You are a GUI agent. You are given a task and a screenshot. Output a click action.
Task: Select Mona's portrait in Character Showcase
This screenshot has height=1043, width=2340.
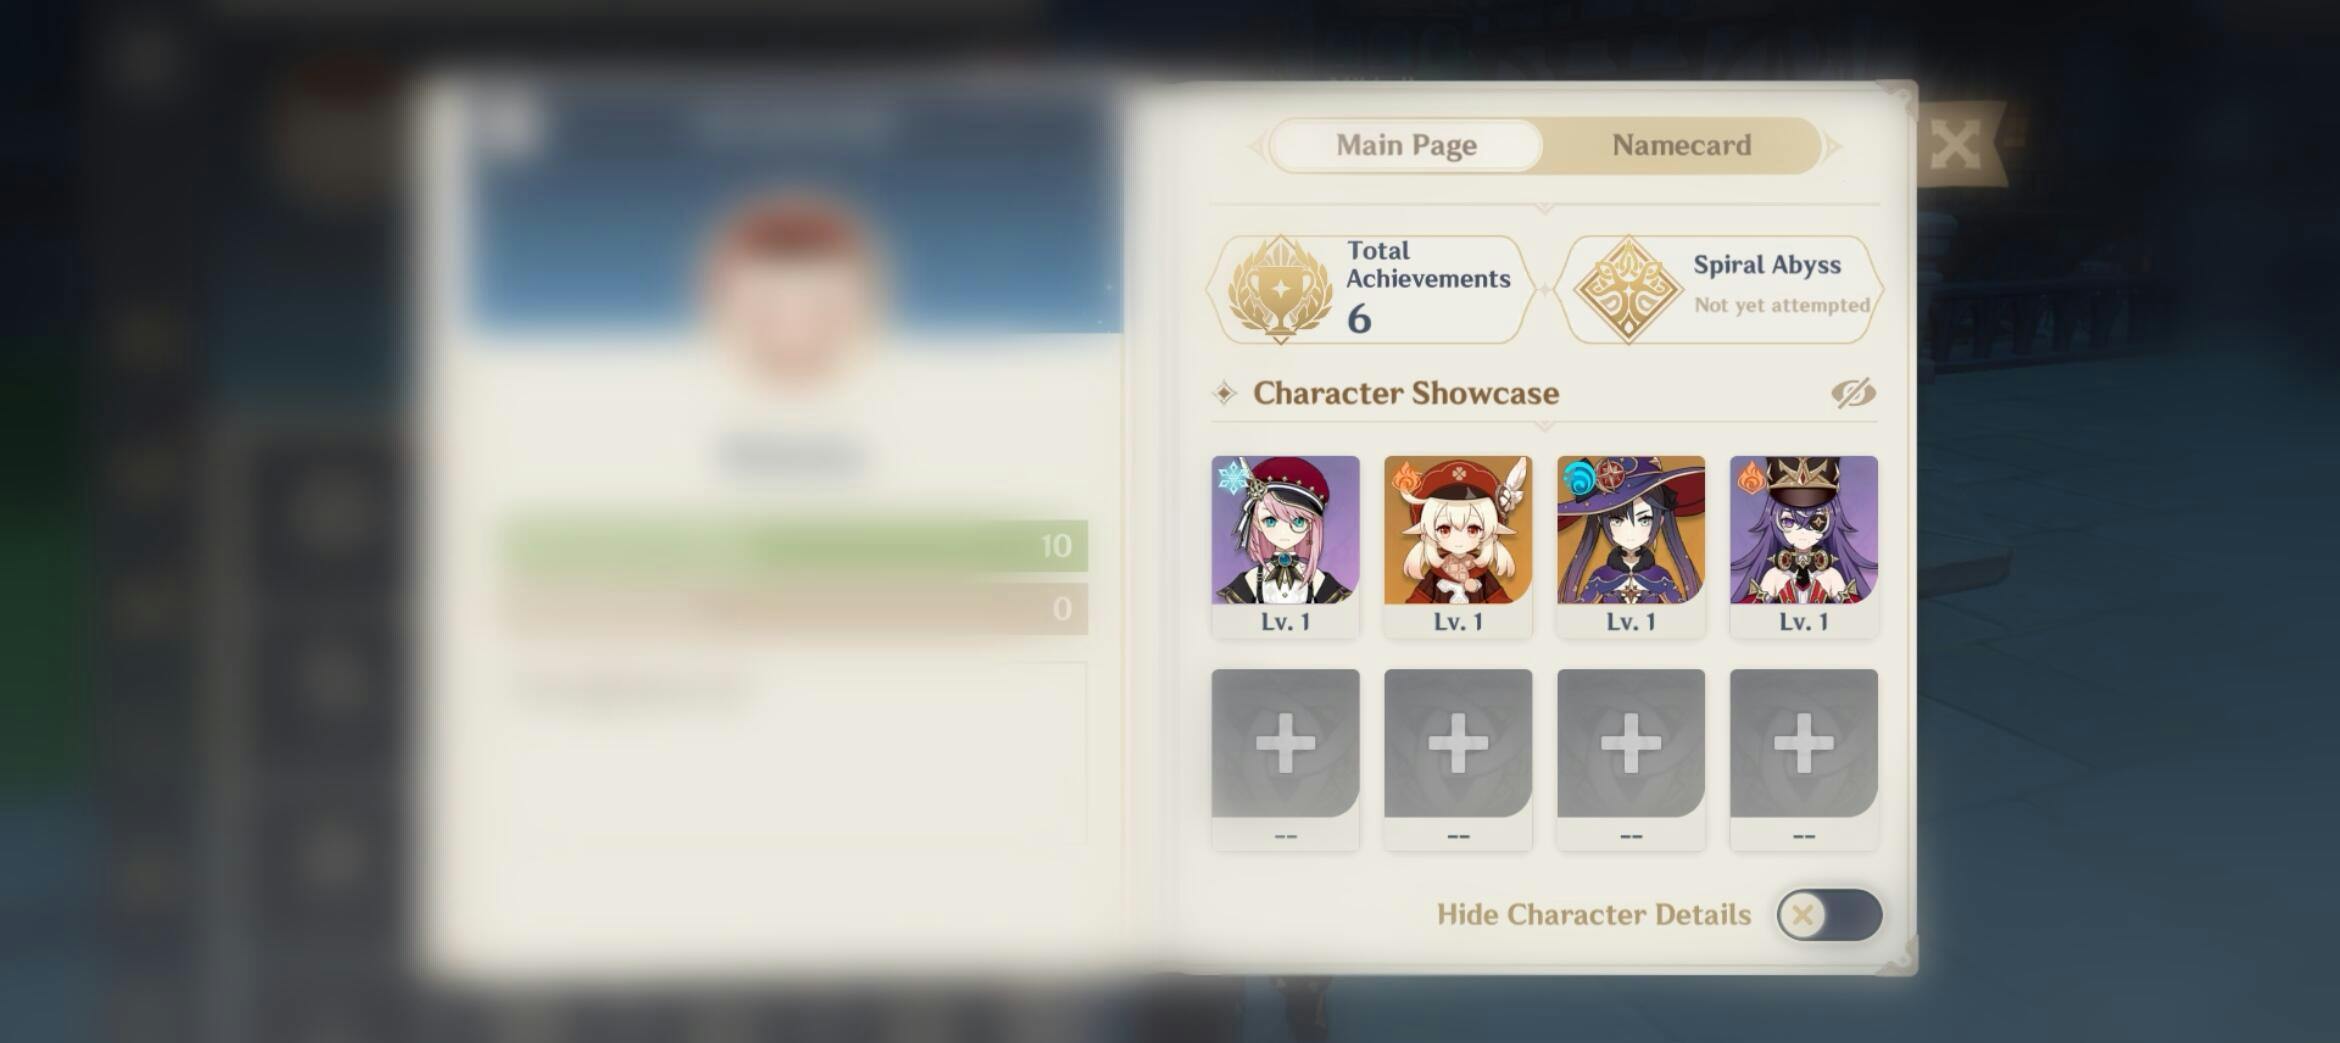click(1631, 546)
